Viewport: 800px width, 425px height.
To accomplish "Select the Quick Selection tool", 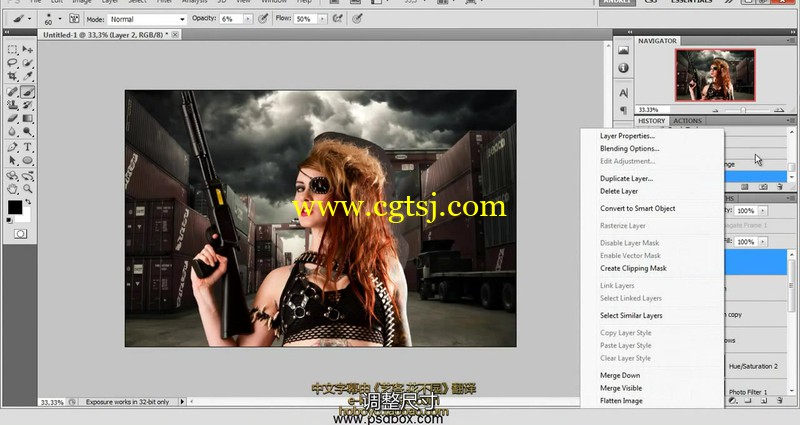I will 28,63.
